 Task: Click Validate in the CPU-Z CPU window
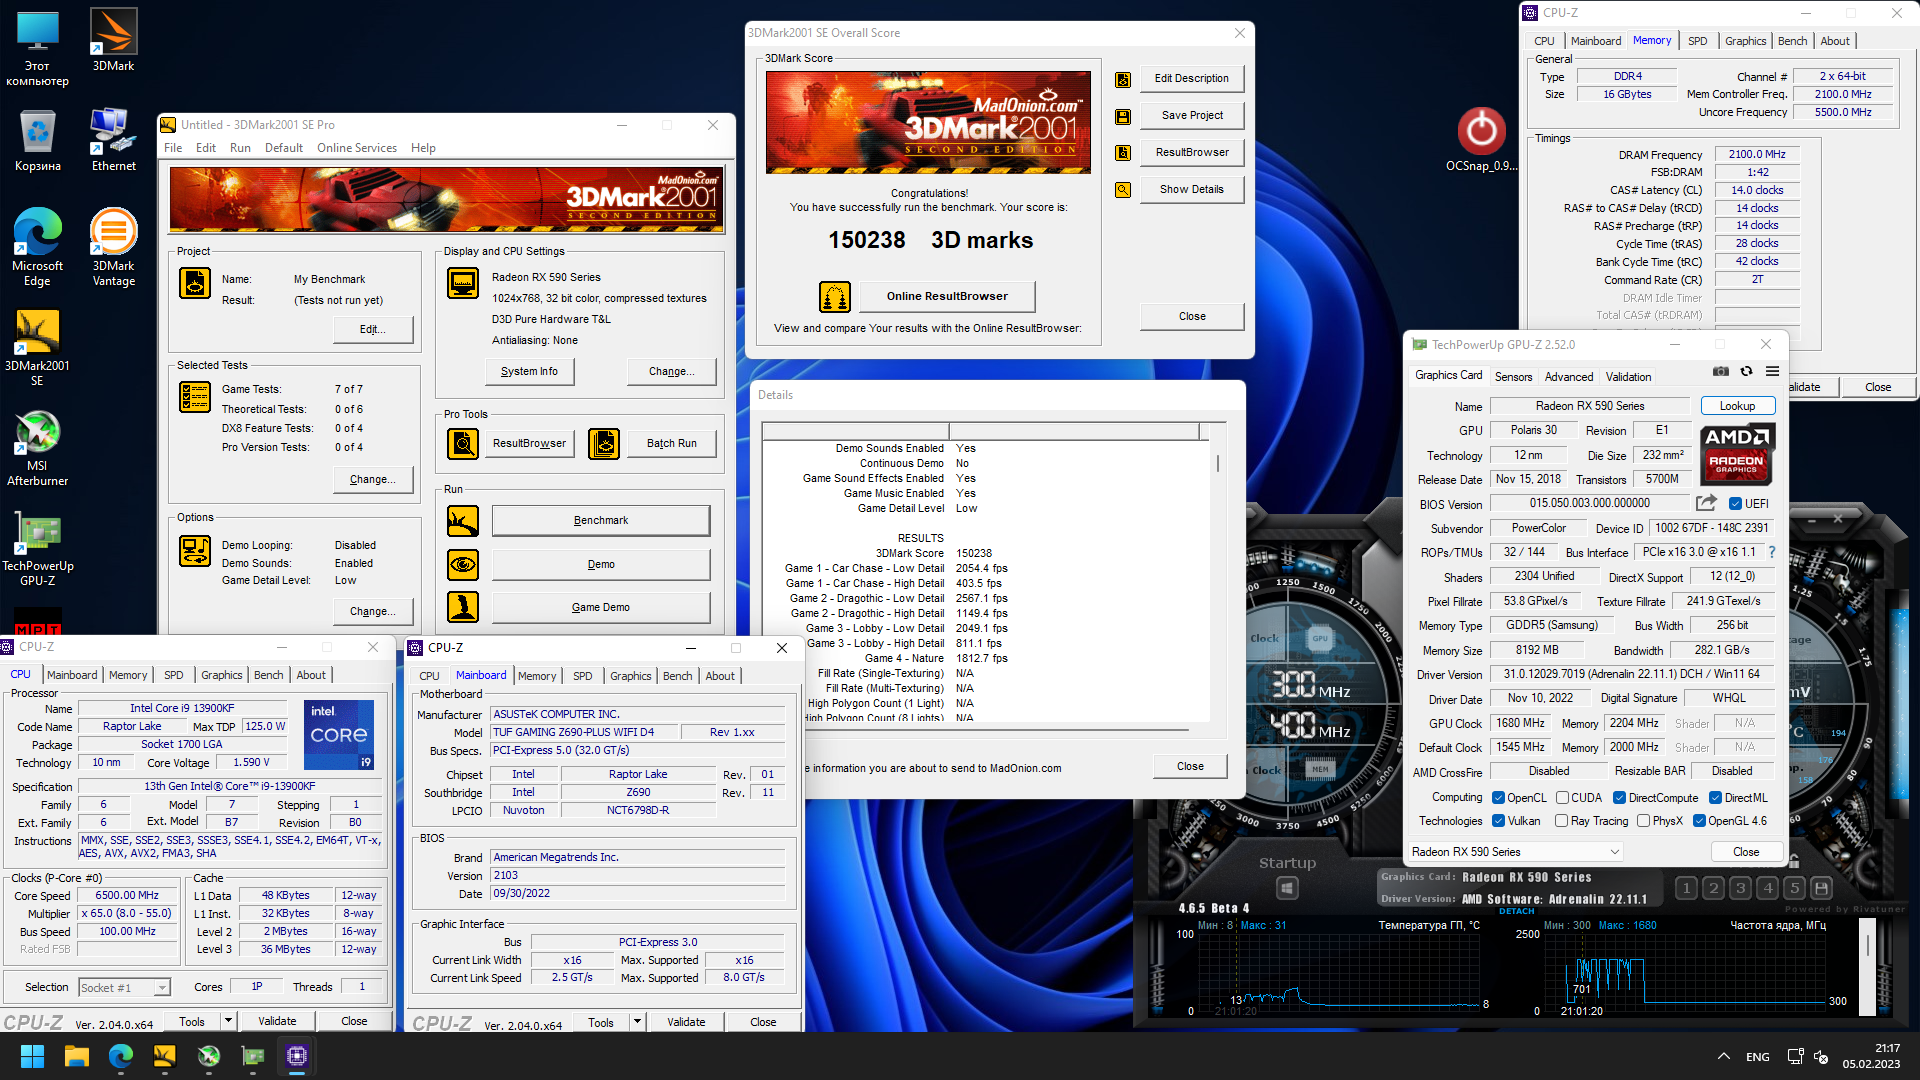tap(277, 1022)
